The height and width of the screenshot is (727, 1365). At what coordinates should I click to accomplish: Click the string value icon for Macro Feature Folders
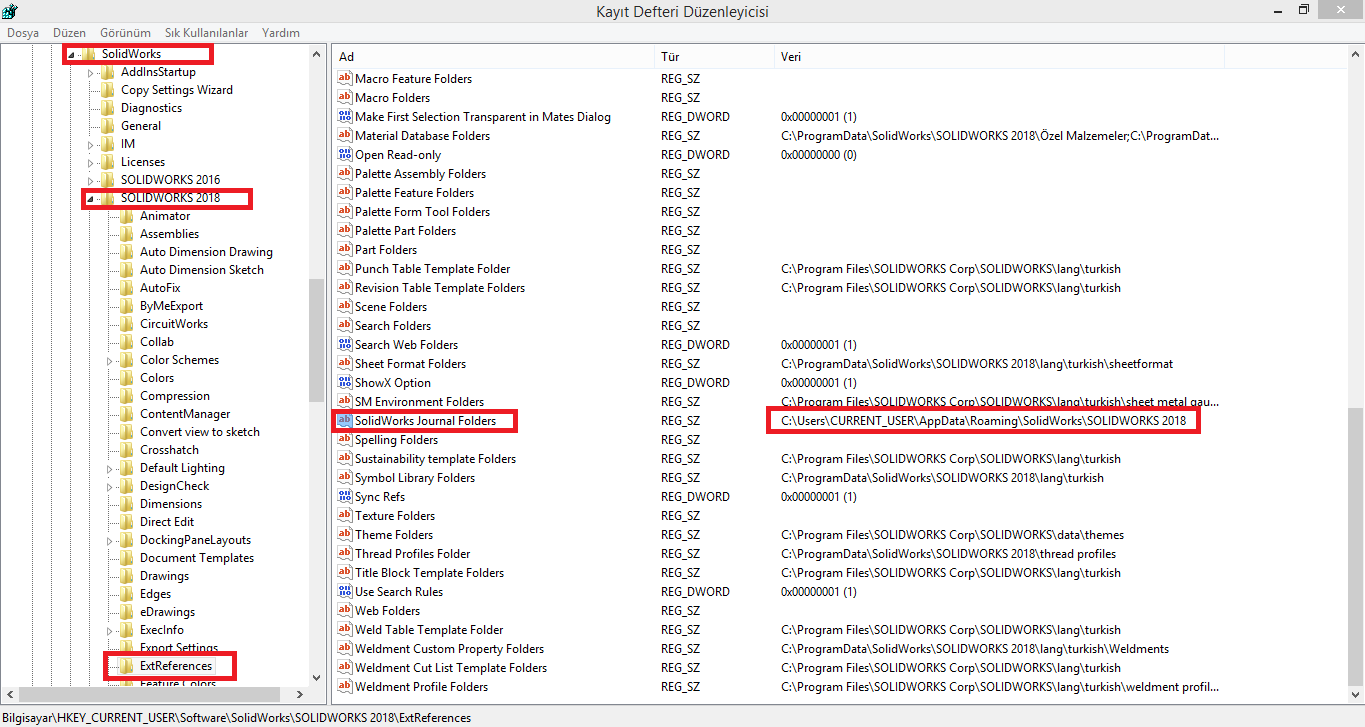click(x=345, y=79)
